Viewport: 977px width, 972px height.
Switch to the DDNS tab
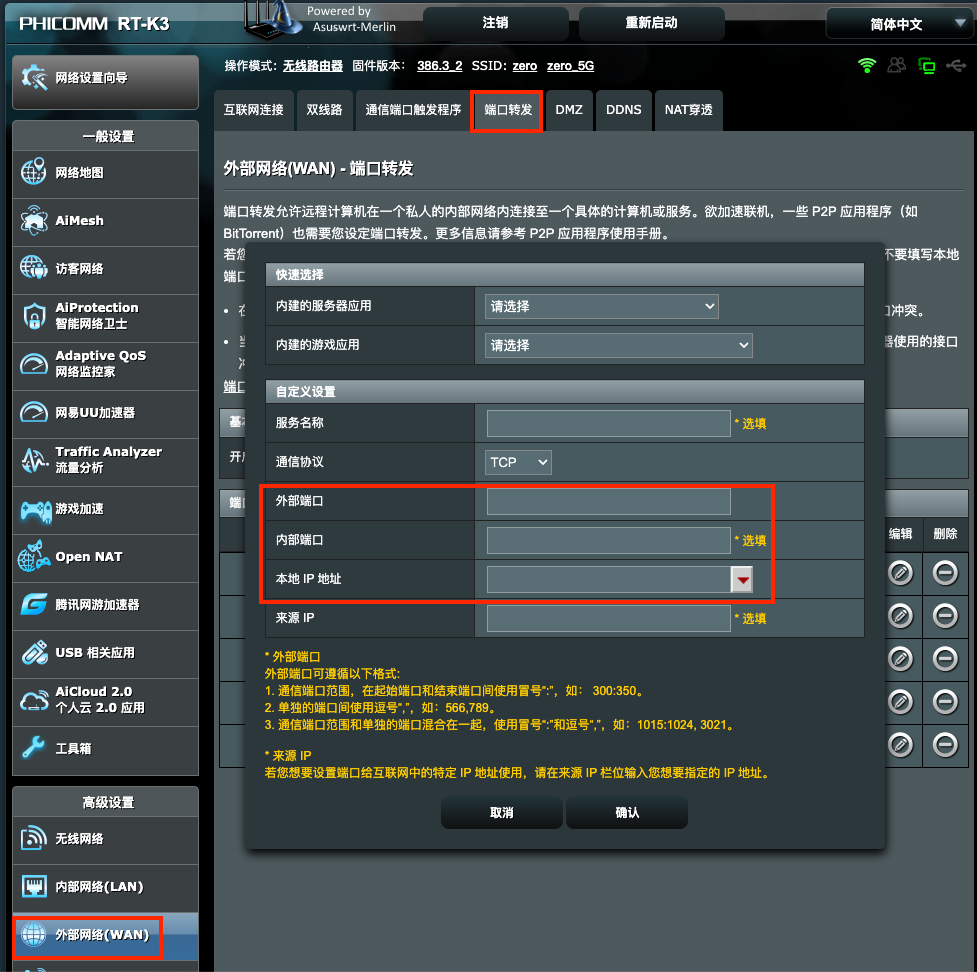[x=624, y=110]
